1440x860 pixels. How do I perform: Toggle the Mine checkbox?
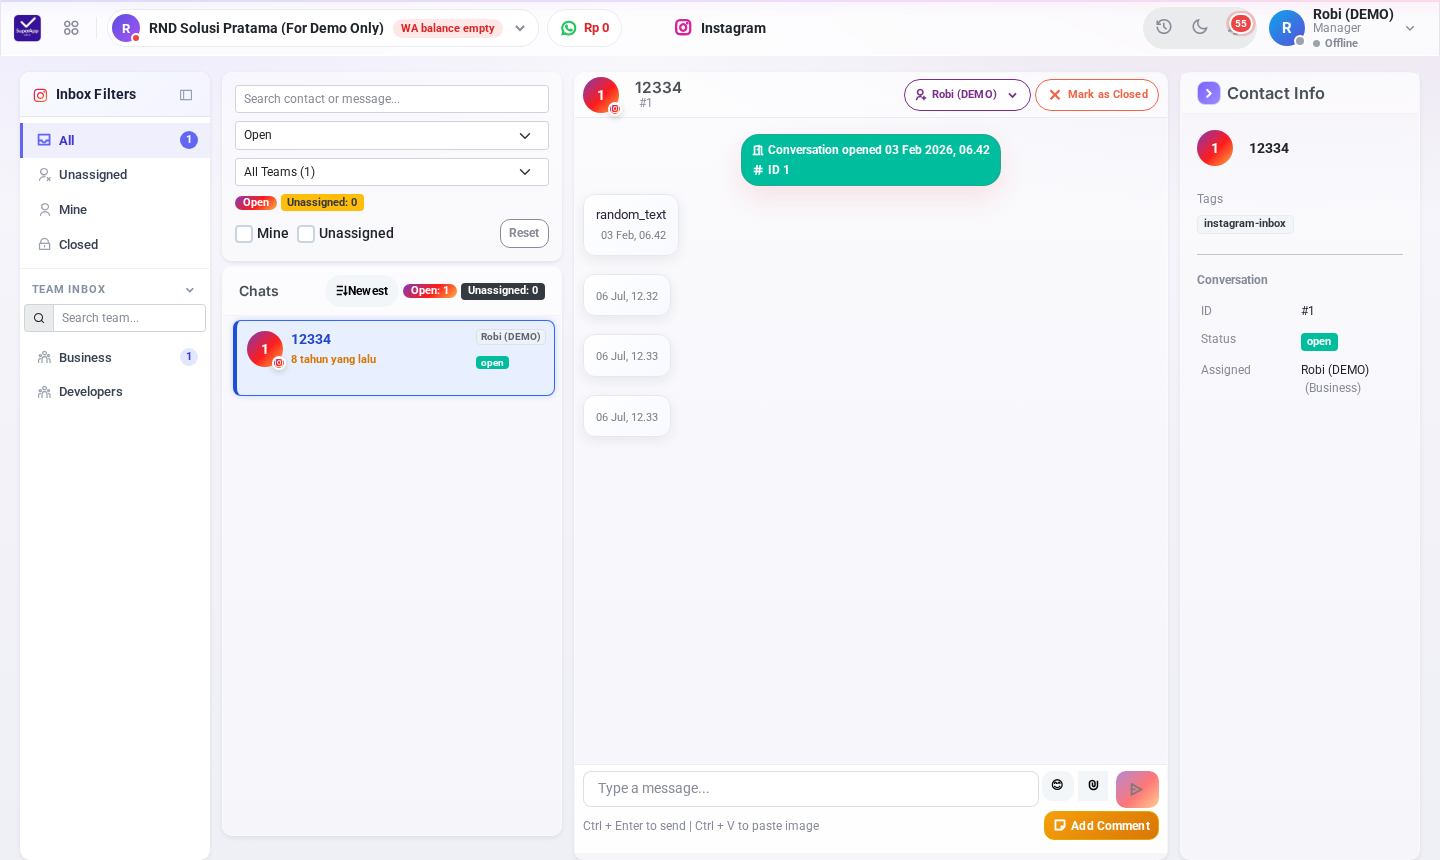click(244, 234)
